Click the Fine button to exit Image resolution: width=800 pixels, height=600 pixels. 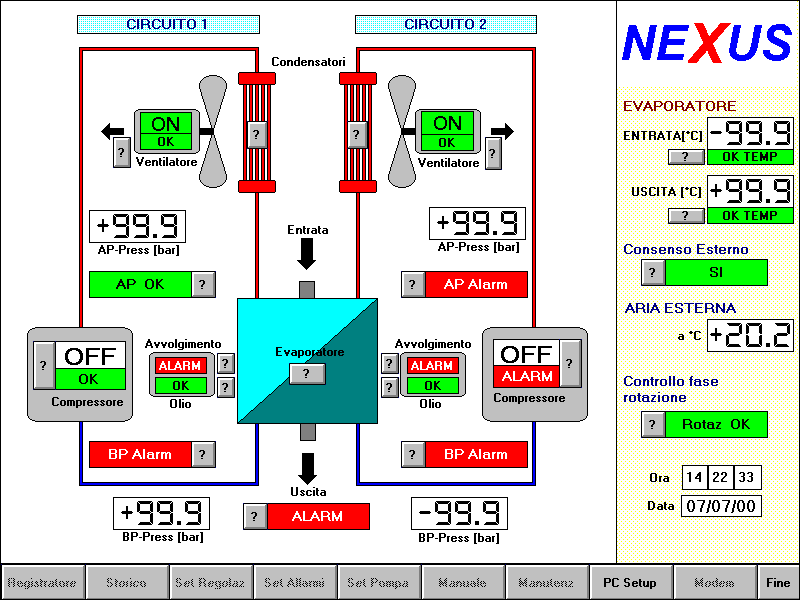pos(778,582)
